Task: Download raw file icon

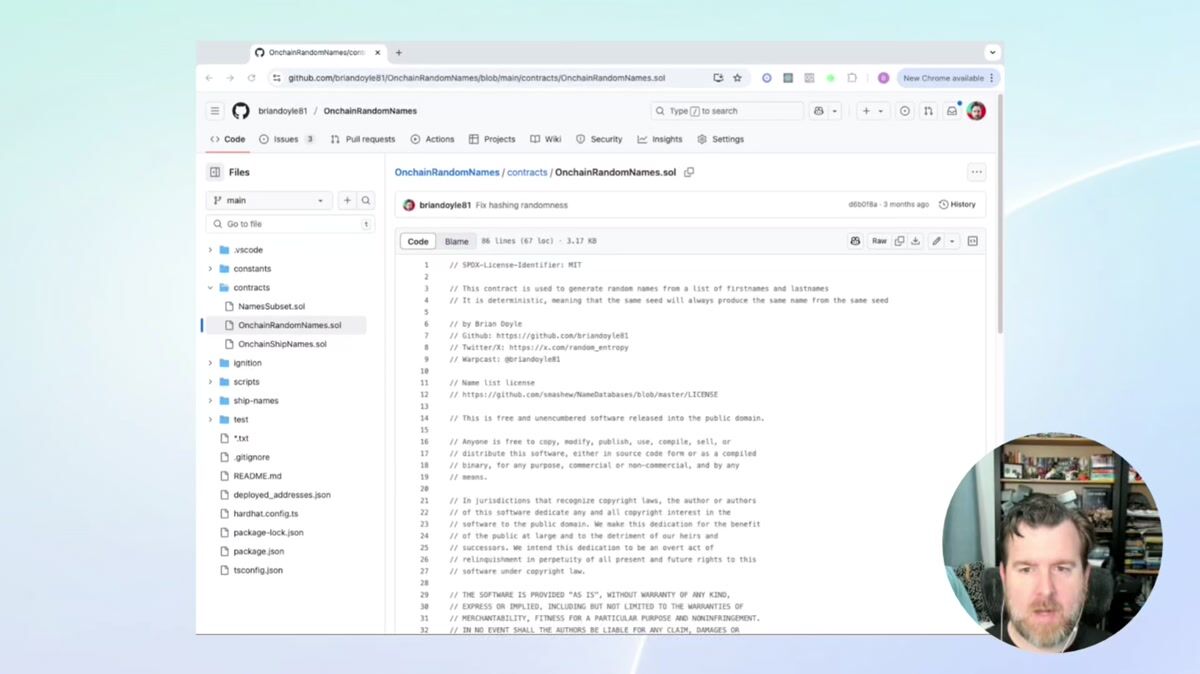Action: pos(915,241)
